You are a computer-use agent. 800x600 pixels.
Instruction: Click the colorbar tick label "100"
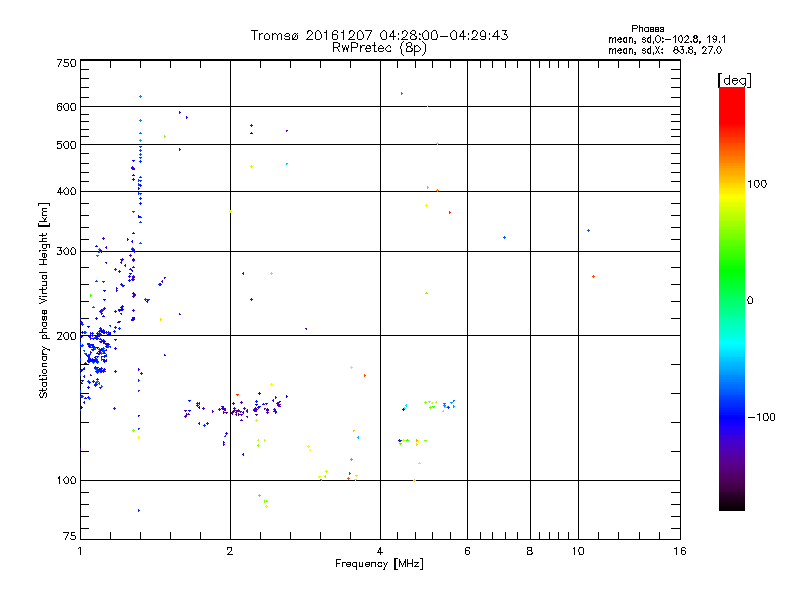[757, 184]
